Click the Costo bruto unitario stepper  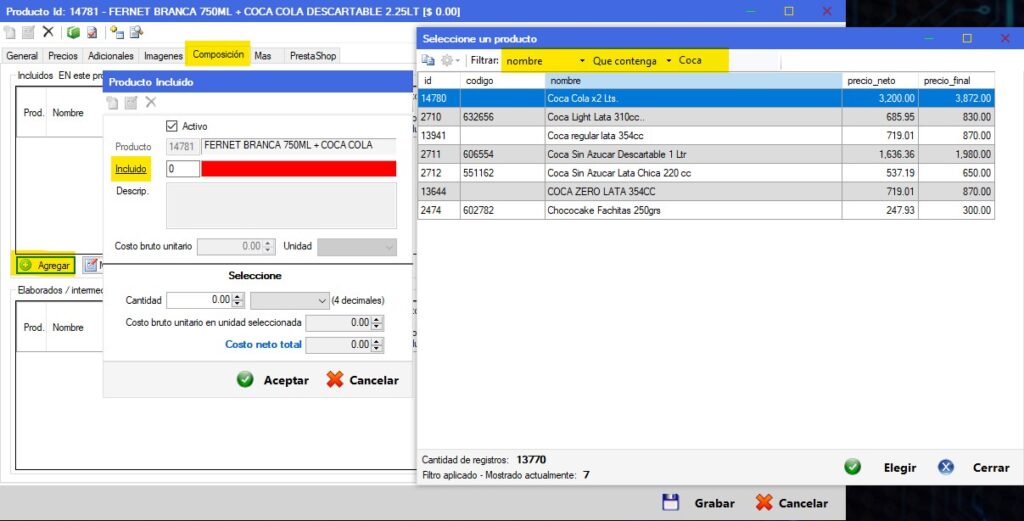click(x=268, y=247)
